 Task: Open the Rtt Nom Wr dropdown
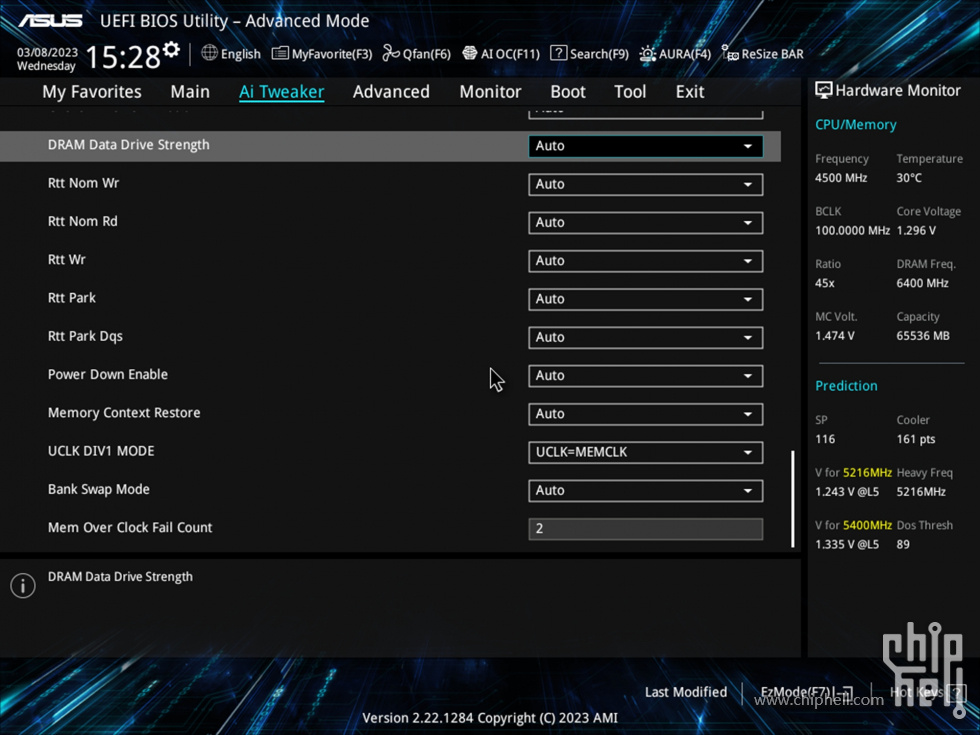click(x=646, y=184)
